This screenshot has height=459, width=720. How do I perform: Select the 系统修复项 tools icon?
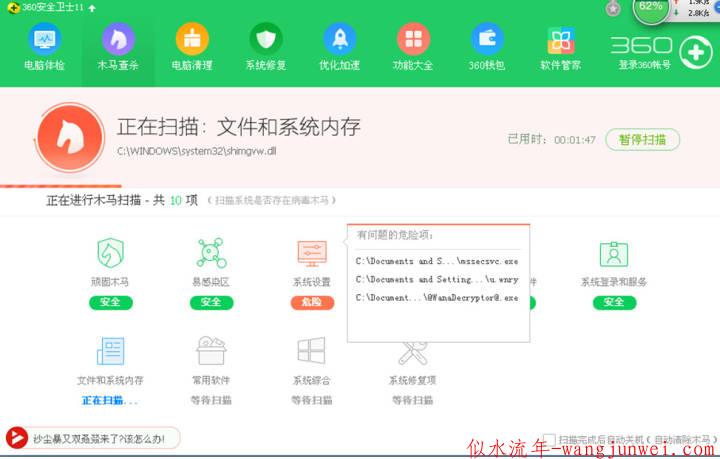pos(412,353)
